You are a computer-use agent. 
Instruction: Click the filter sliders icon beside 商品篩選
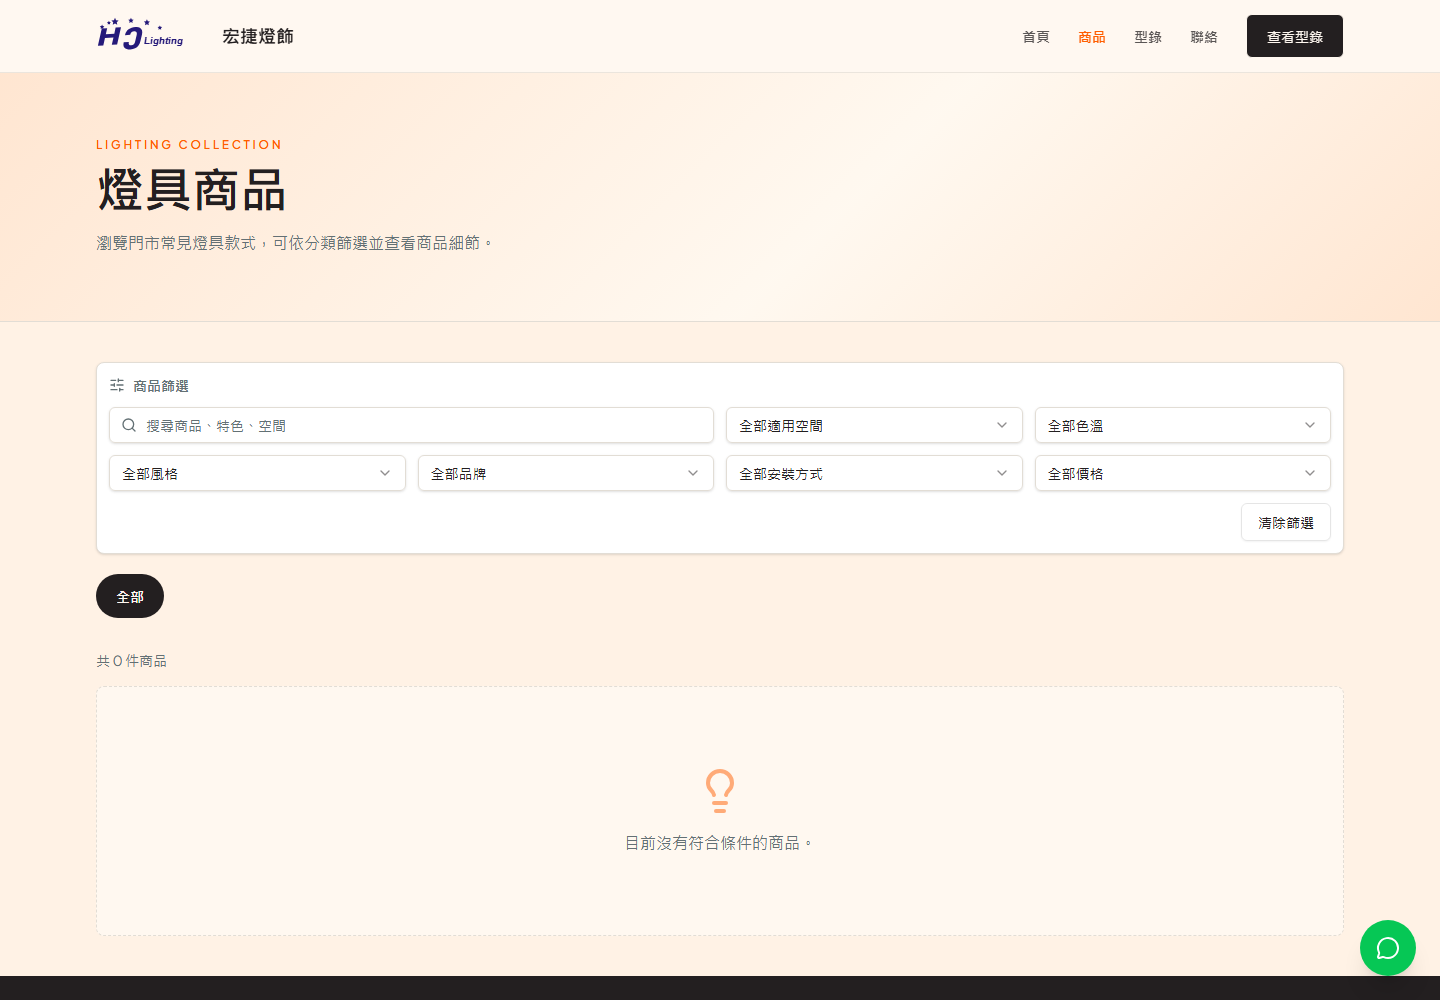pos(117,385)
